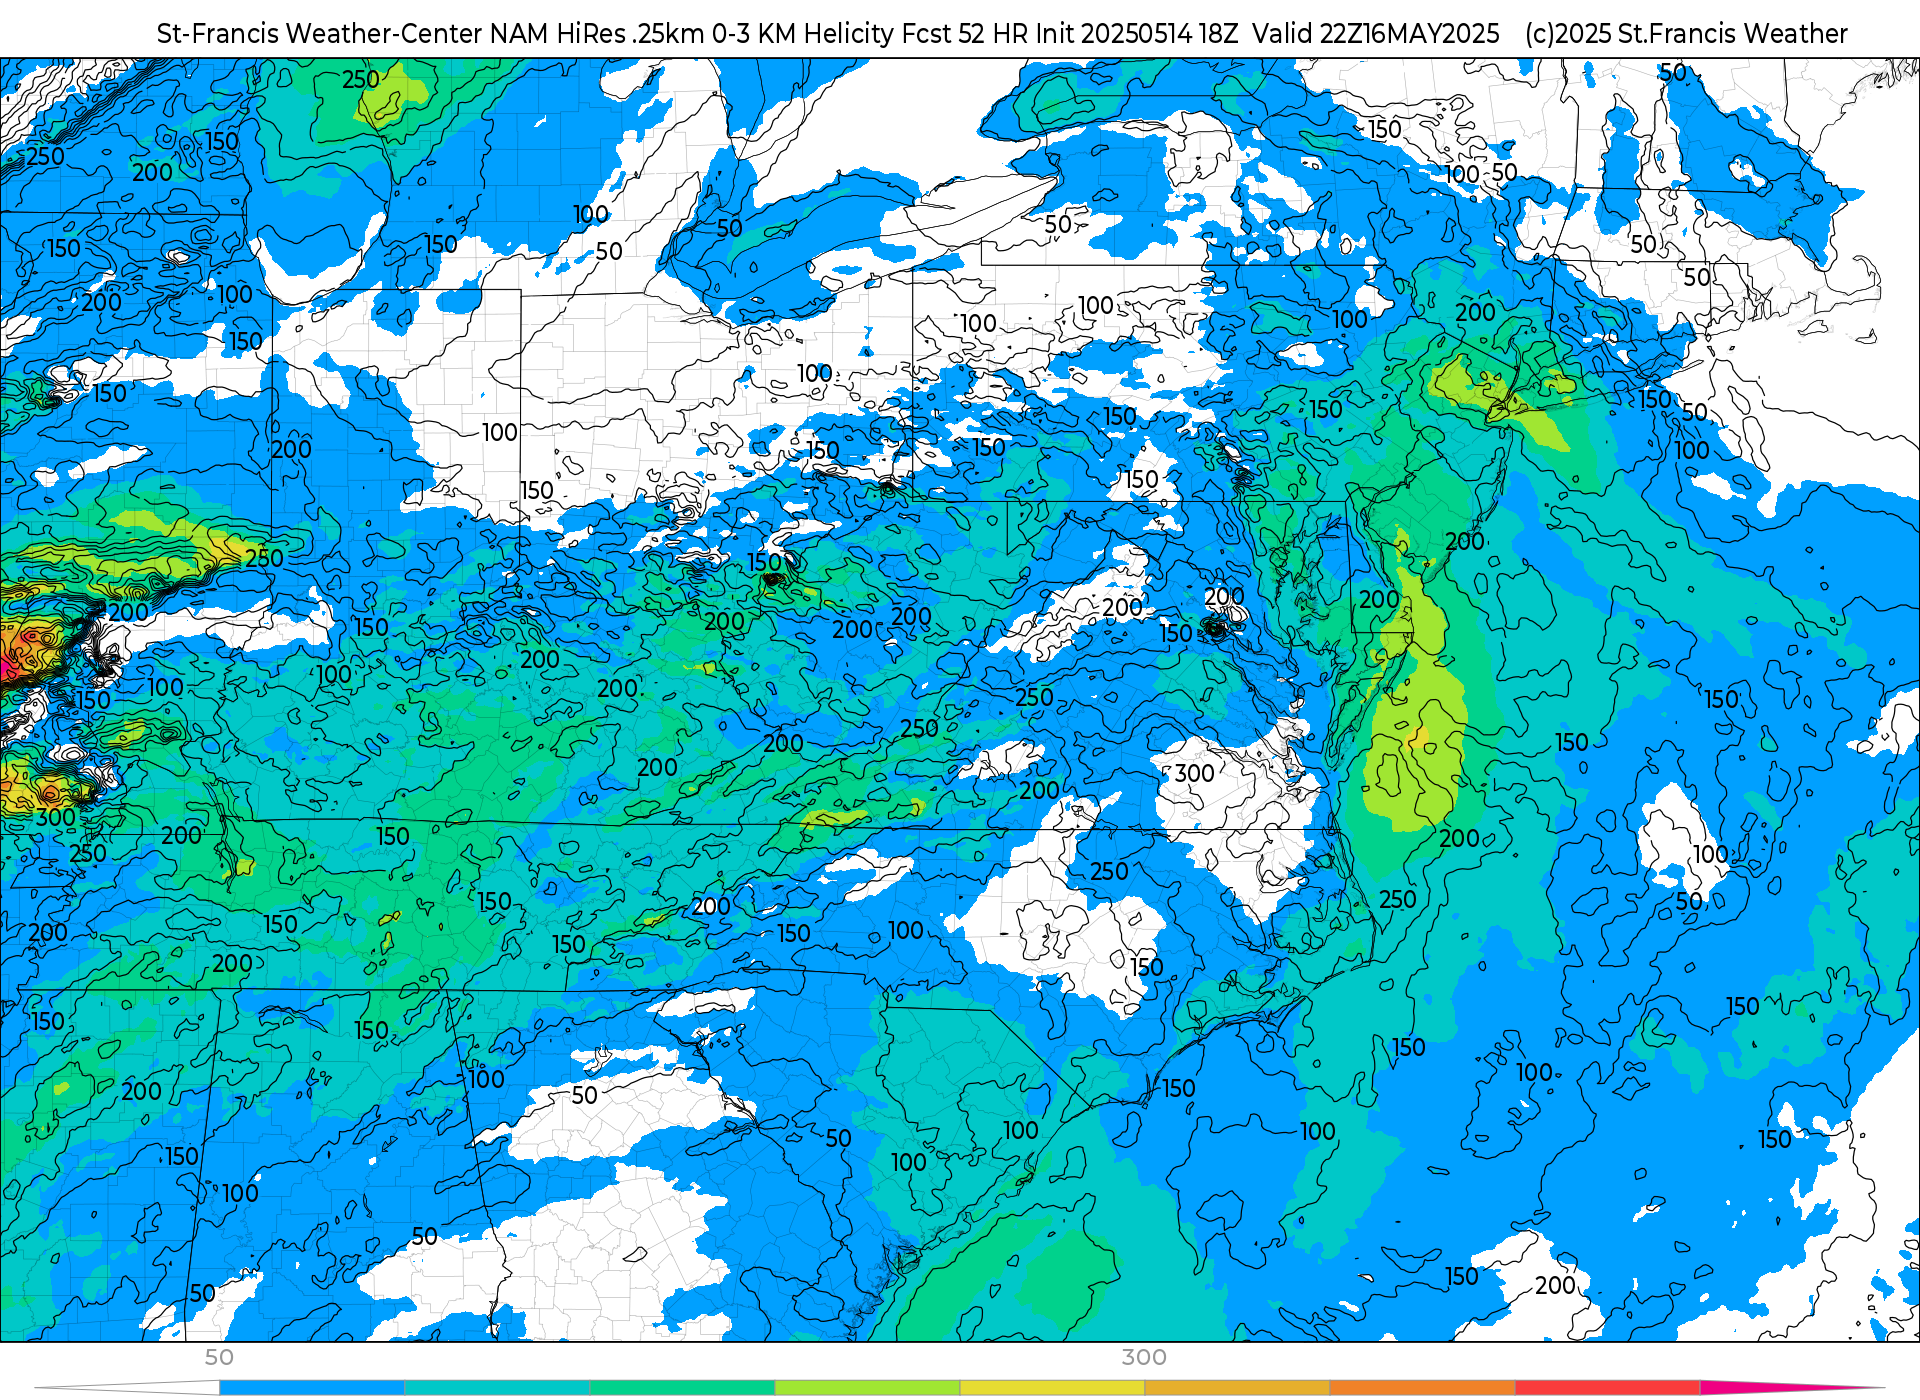Click the light orange segment of the color scale

[1237, 1388]
